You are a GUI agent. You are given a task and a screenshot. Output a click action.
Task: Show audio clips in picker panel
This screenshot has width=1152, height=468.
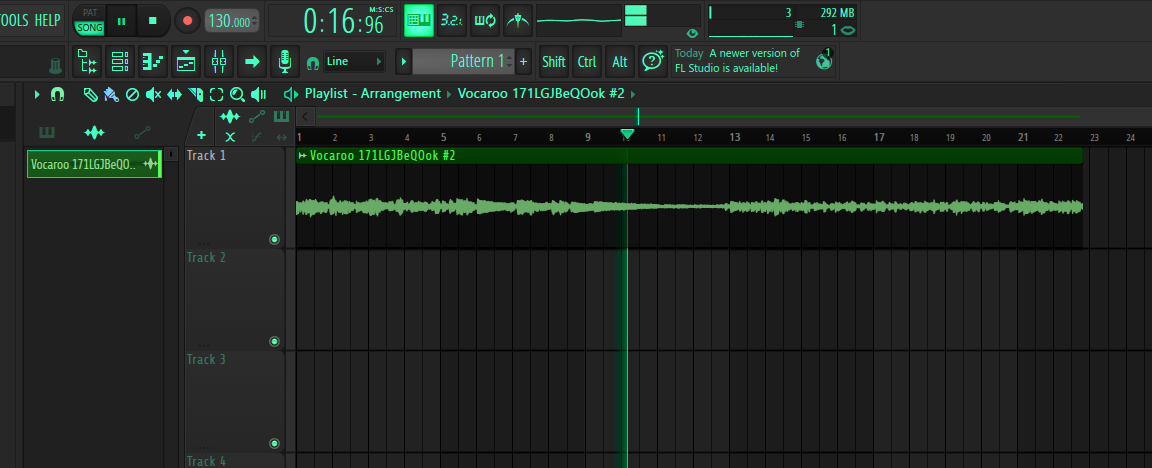(94, 132)
